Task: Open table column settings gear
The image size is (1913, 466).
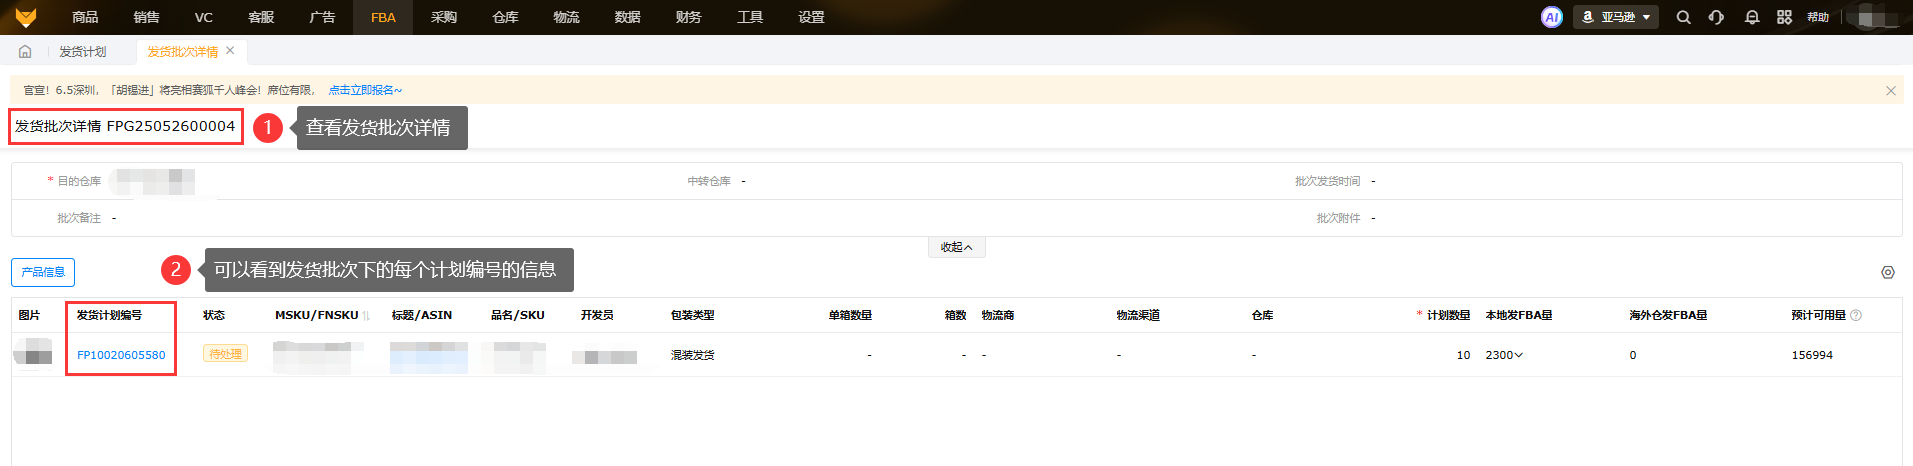Action: [x=1888, y=272]
